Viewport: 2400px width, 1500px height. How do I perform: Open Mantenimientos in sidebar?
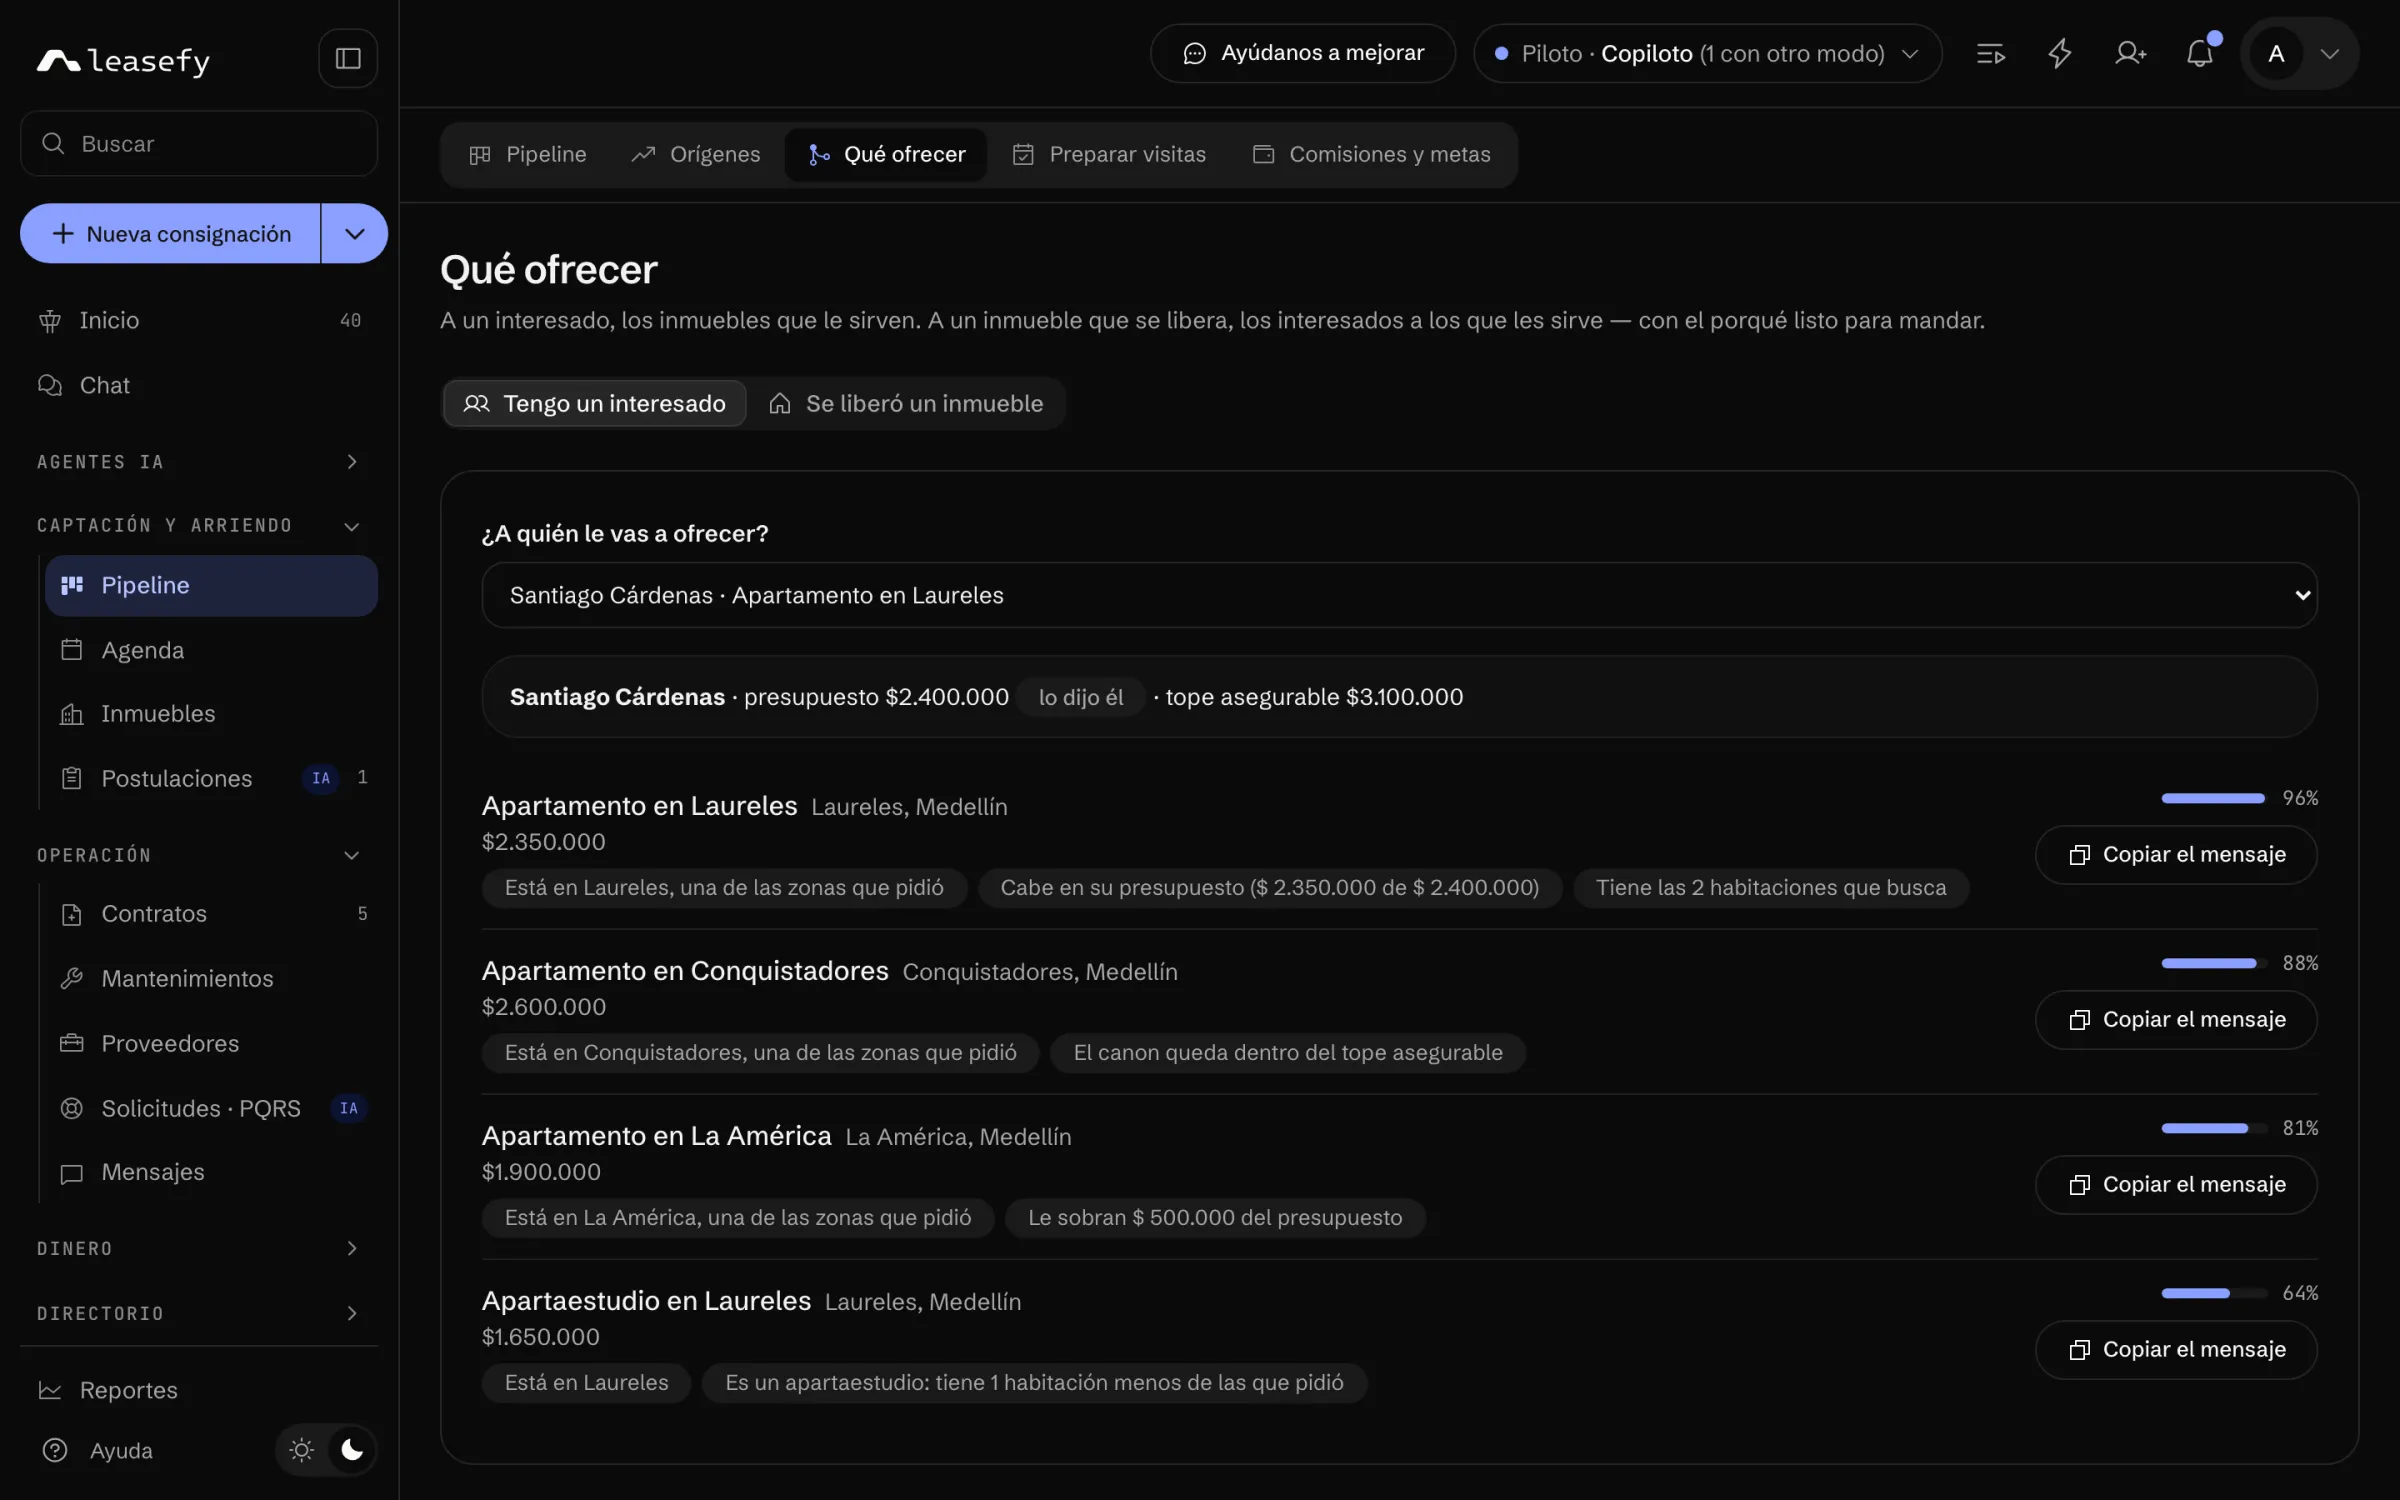coord(211,978)
